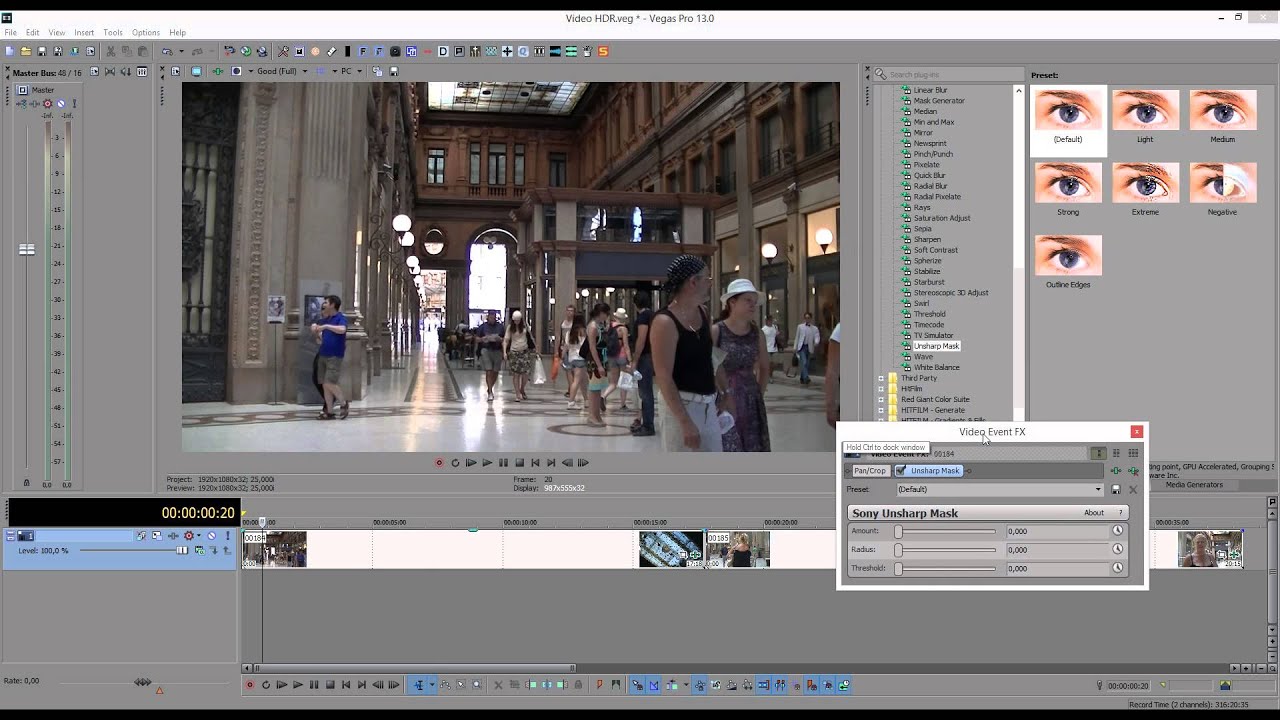The height and width of the screenshot is (720, 1280).
Task: Click the Lock Event padlock icon
Action: pos(578,685)
